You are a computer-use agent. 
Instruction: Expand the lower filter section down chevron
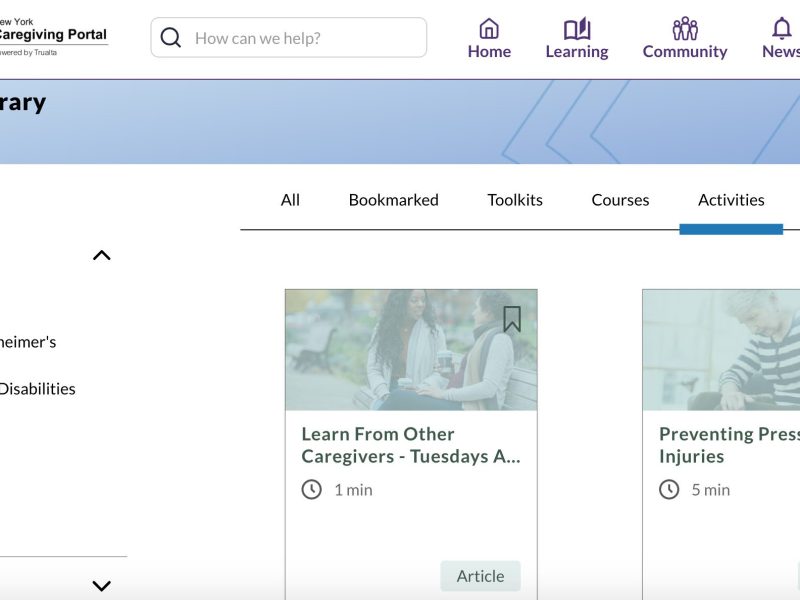101,586
